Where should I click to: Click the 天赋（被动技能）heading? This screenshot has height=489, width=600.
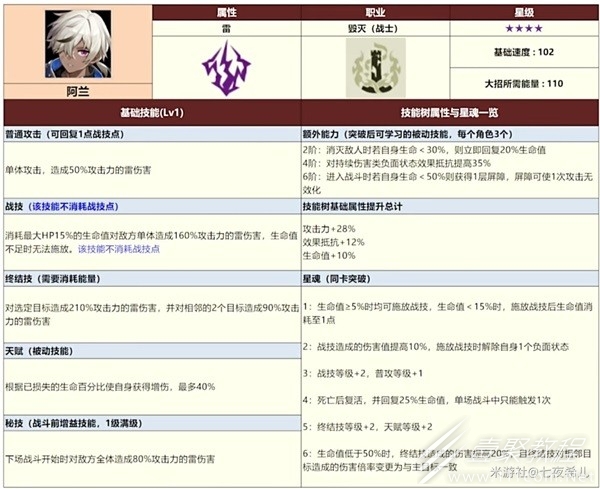click(x=39, y=351)
